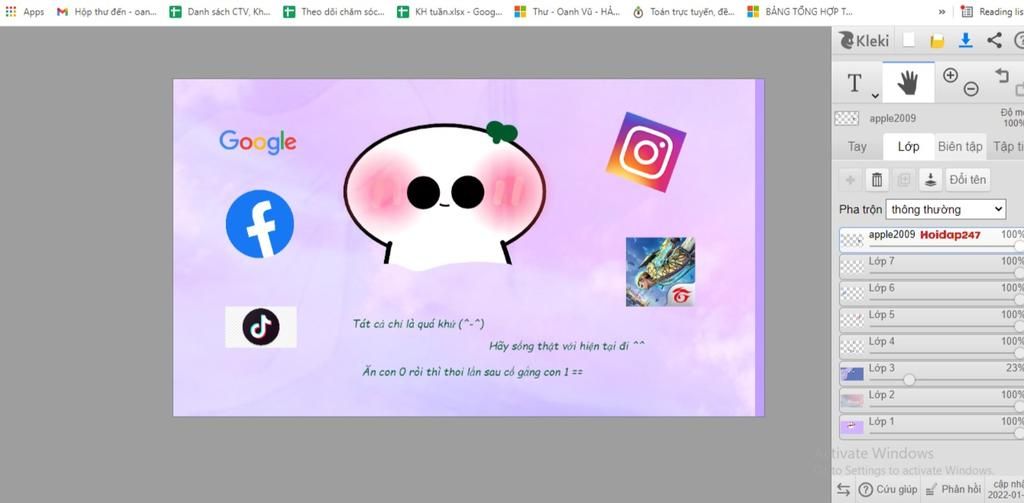Viewport: 1024px width, 503px height.
Task: Open 'KH tuần.xlsx' bookmark
Action: coord(449,12)
